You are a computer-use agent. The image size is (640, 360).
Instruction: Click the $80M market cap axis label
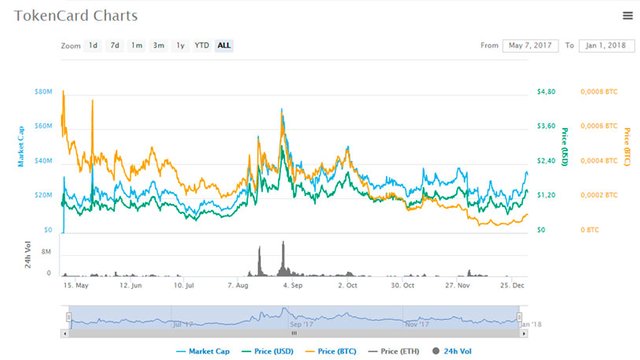tap(43, 92)
